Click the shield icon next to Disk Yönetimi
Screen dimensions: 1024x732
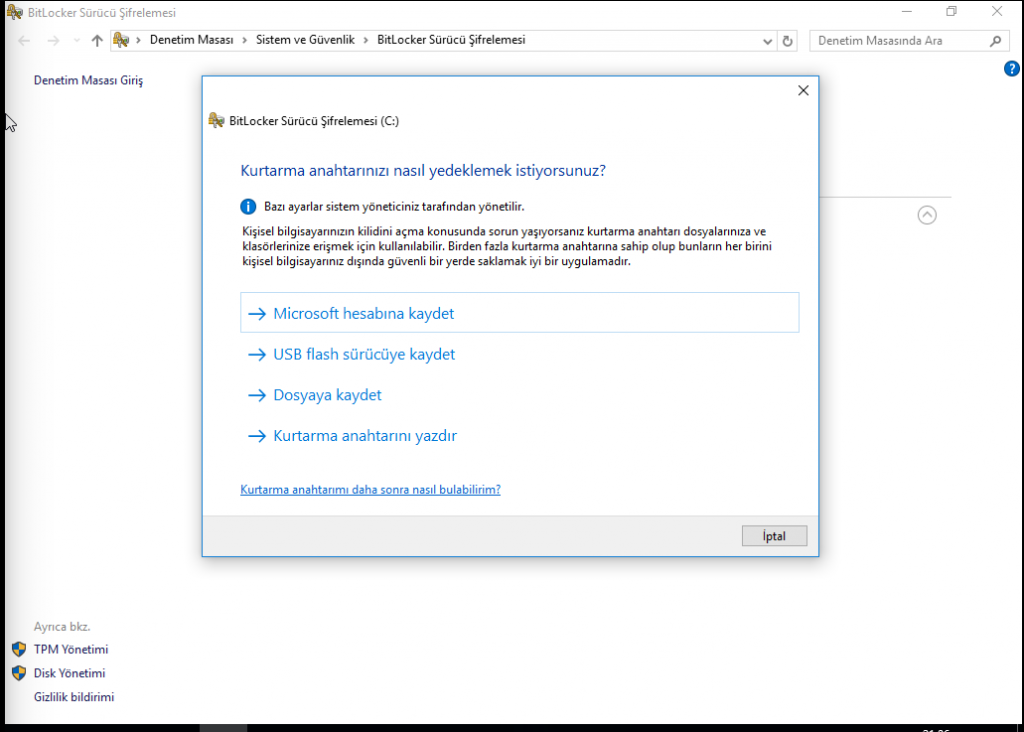[x=18, y=673]
